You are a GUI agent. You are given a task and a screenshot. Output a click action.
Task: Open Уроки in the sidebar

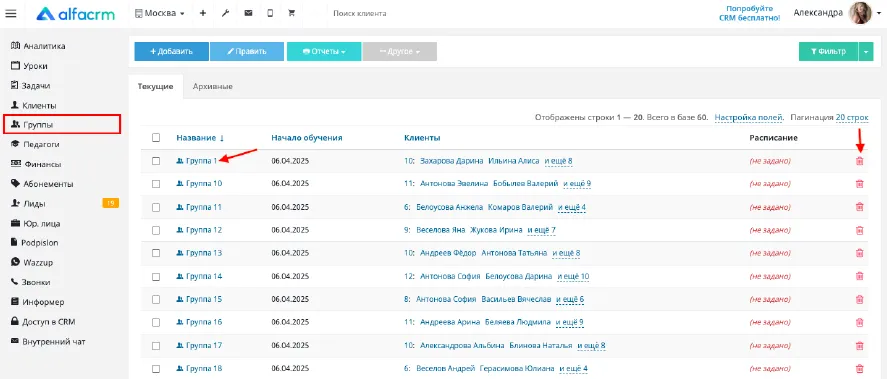29,66
